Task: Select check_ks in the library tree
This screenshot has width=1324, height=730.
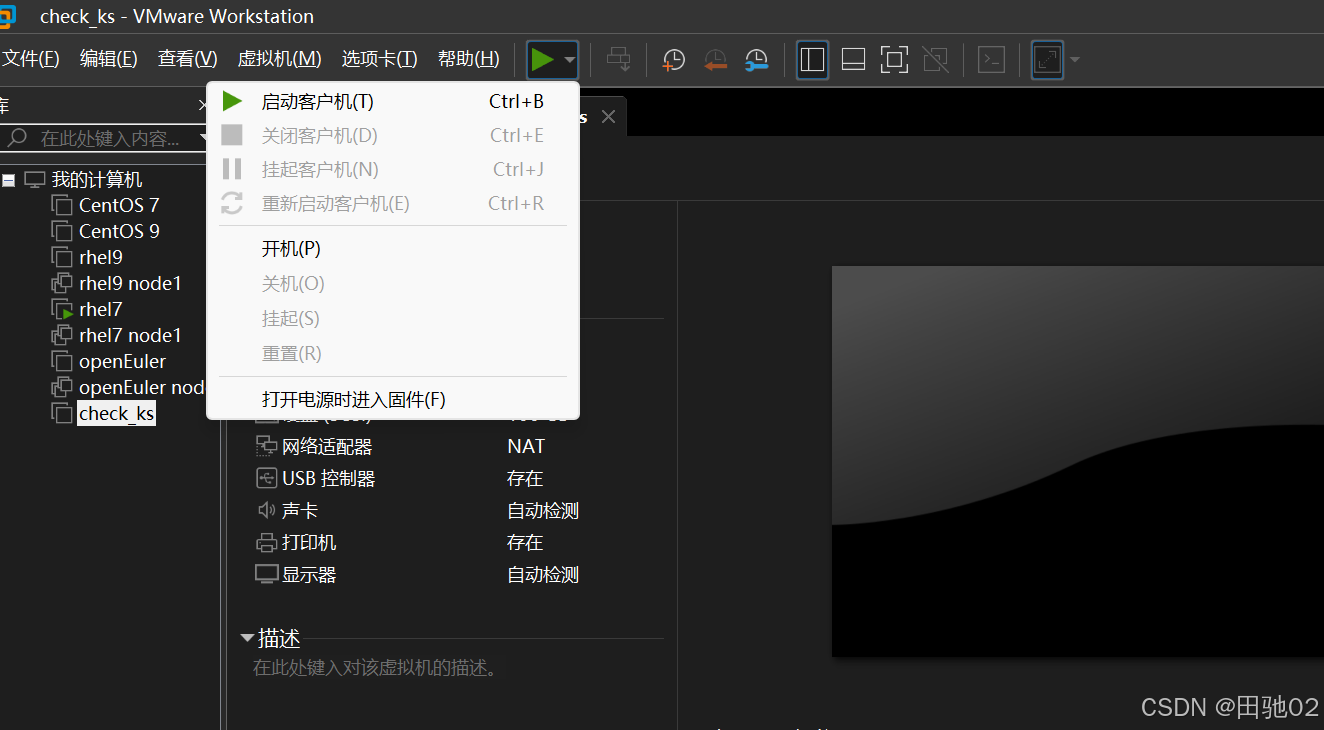Action: tap(116, 413)
